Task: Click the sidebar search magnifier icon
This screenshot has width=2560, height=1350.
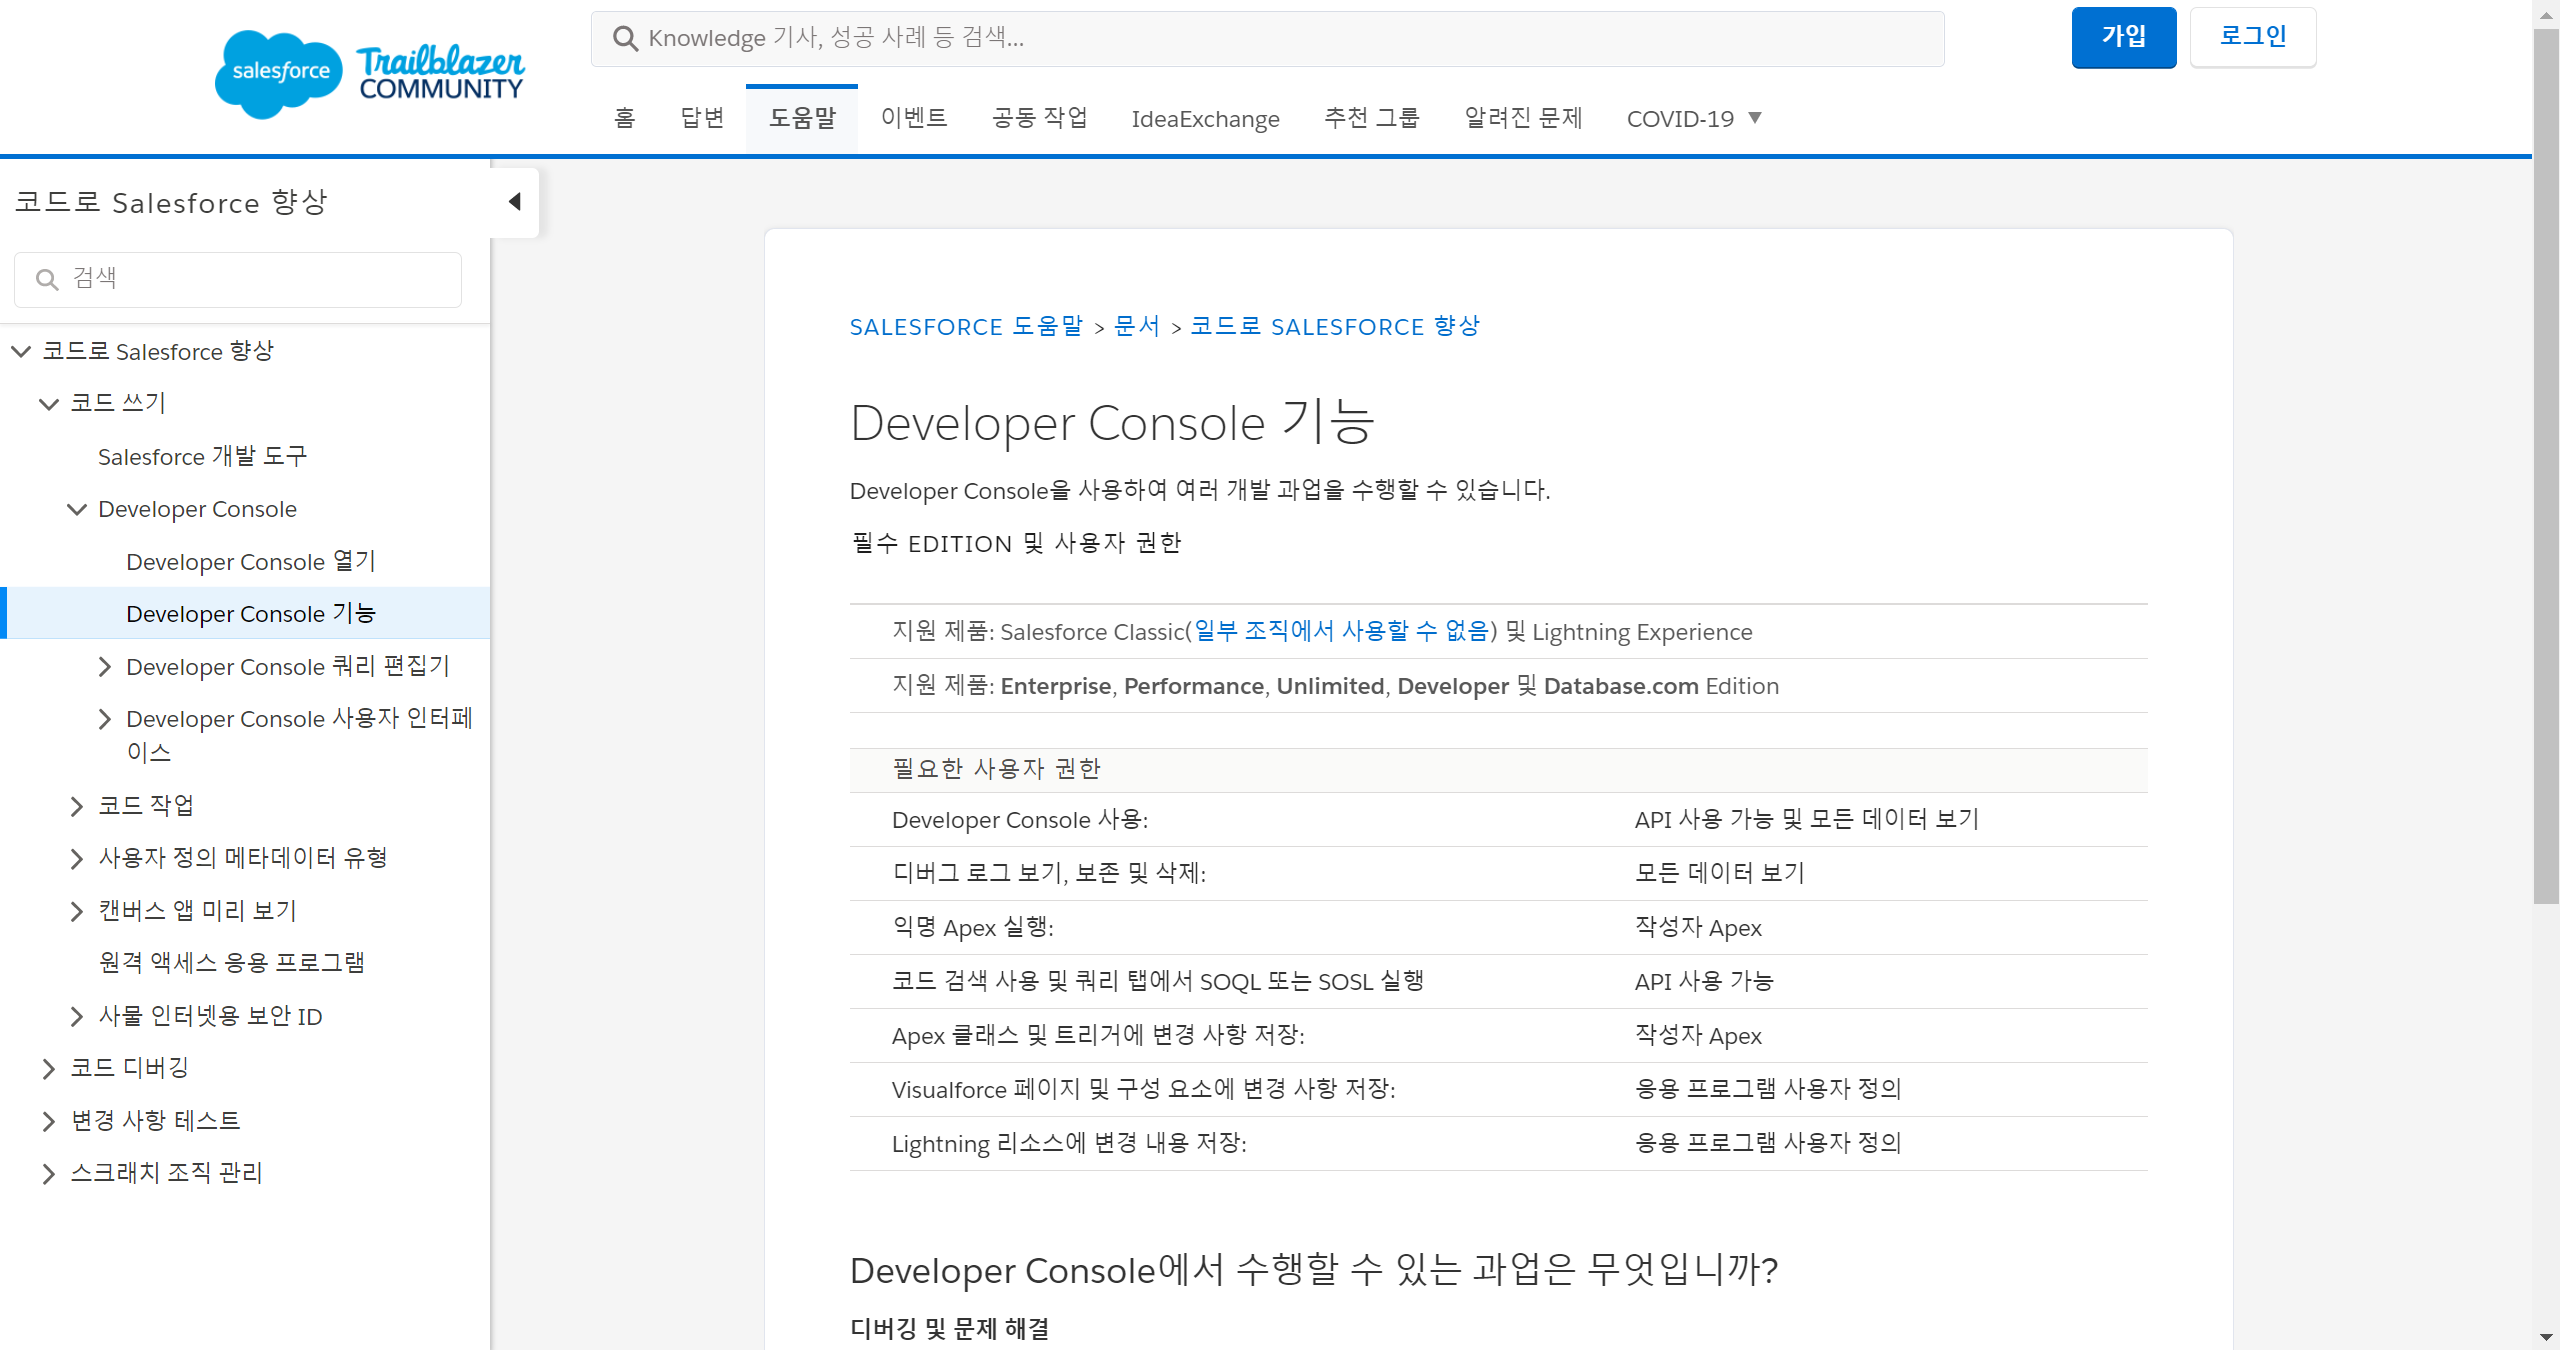Action: click(x=46, y=279)
